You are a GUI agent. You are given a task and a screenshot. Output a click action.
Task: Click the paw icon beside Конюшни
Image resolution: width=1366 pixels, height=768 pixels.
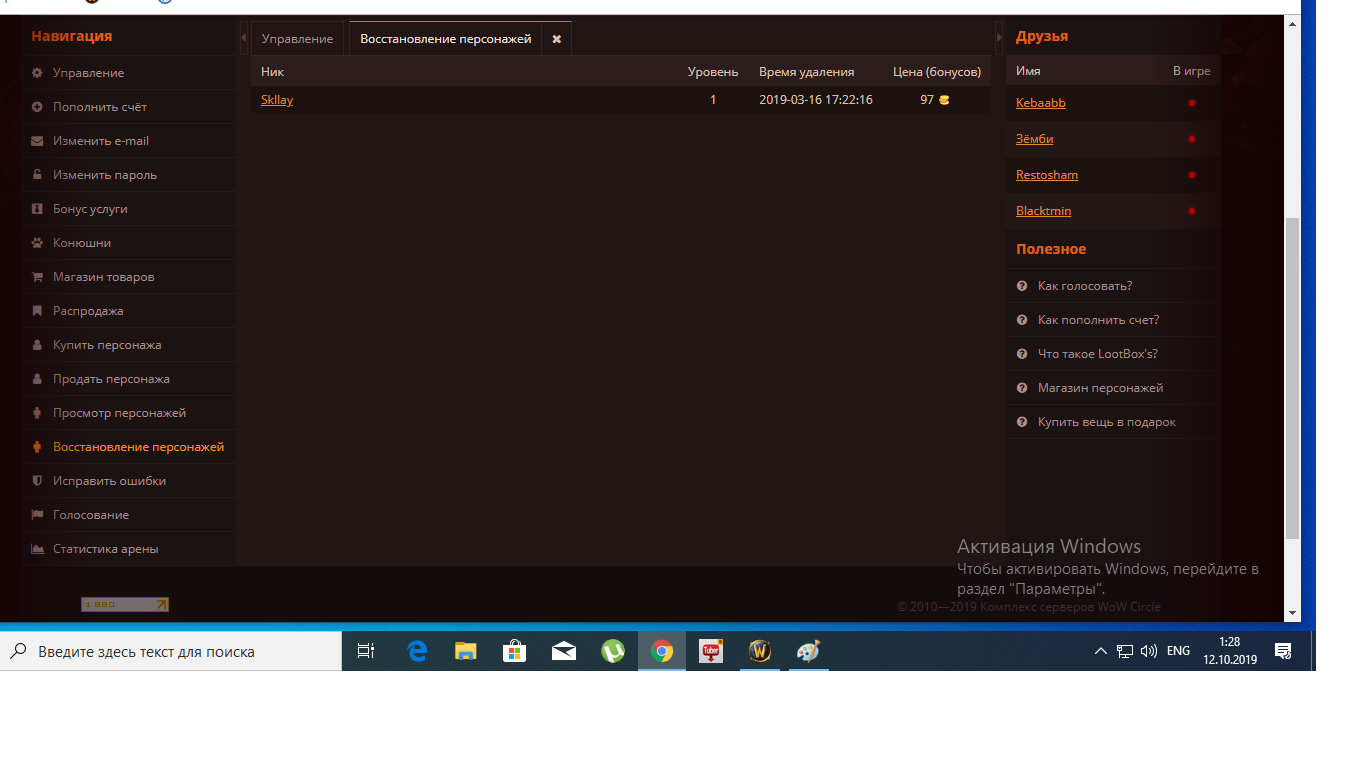37,243
